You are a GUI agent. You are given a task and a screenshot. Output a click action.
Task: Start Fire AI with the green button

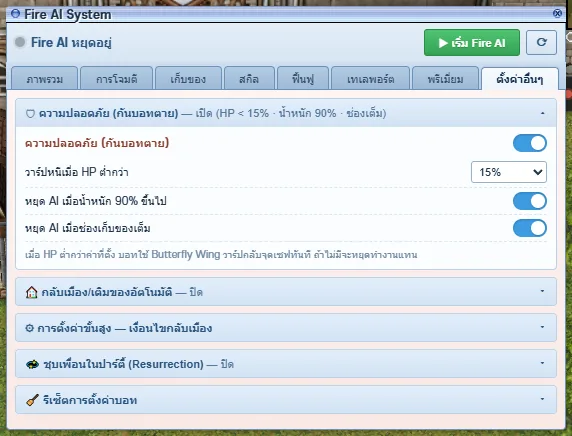tap(472, 43)
